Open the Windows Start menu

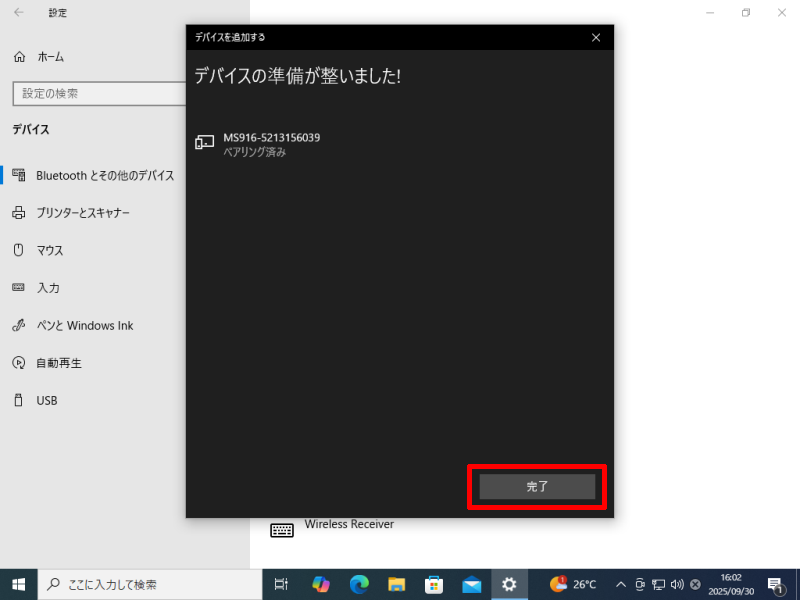point(18,584)
